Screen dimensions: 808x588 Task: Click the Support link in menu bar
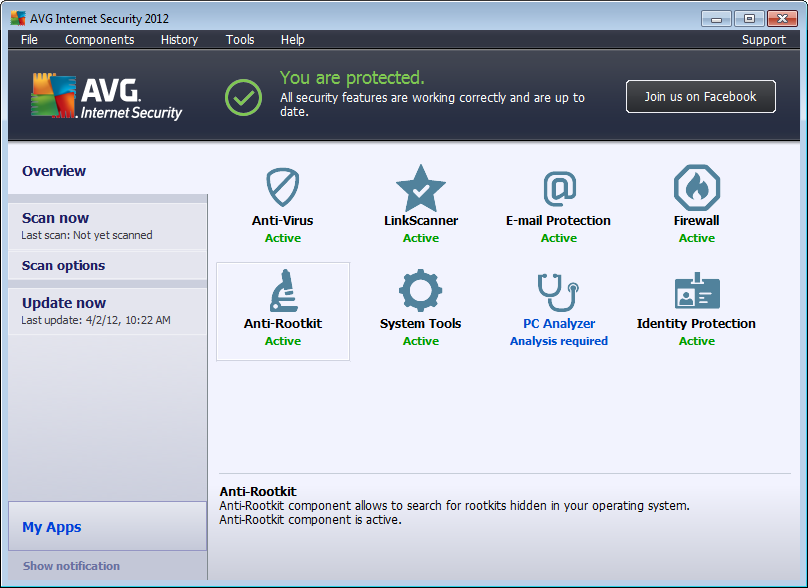763,40
